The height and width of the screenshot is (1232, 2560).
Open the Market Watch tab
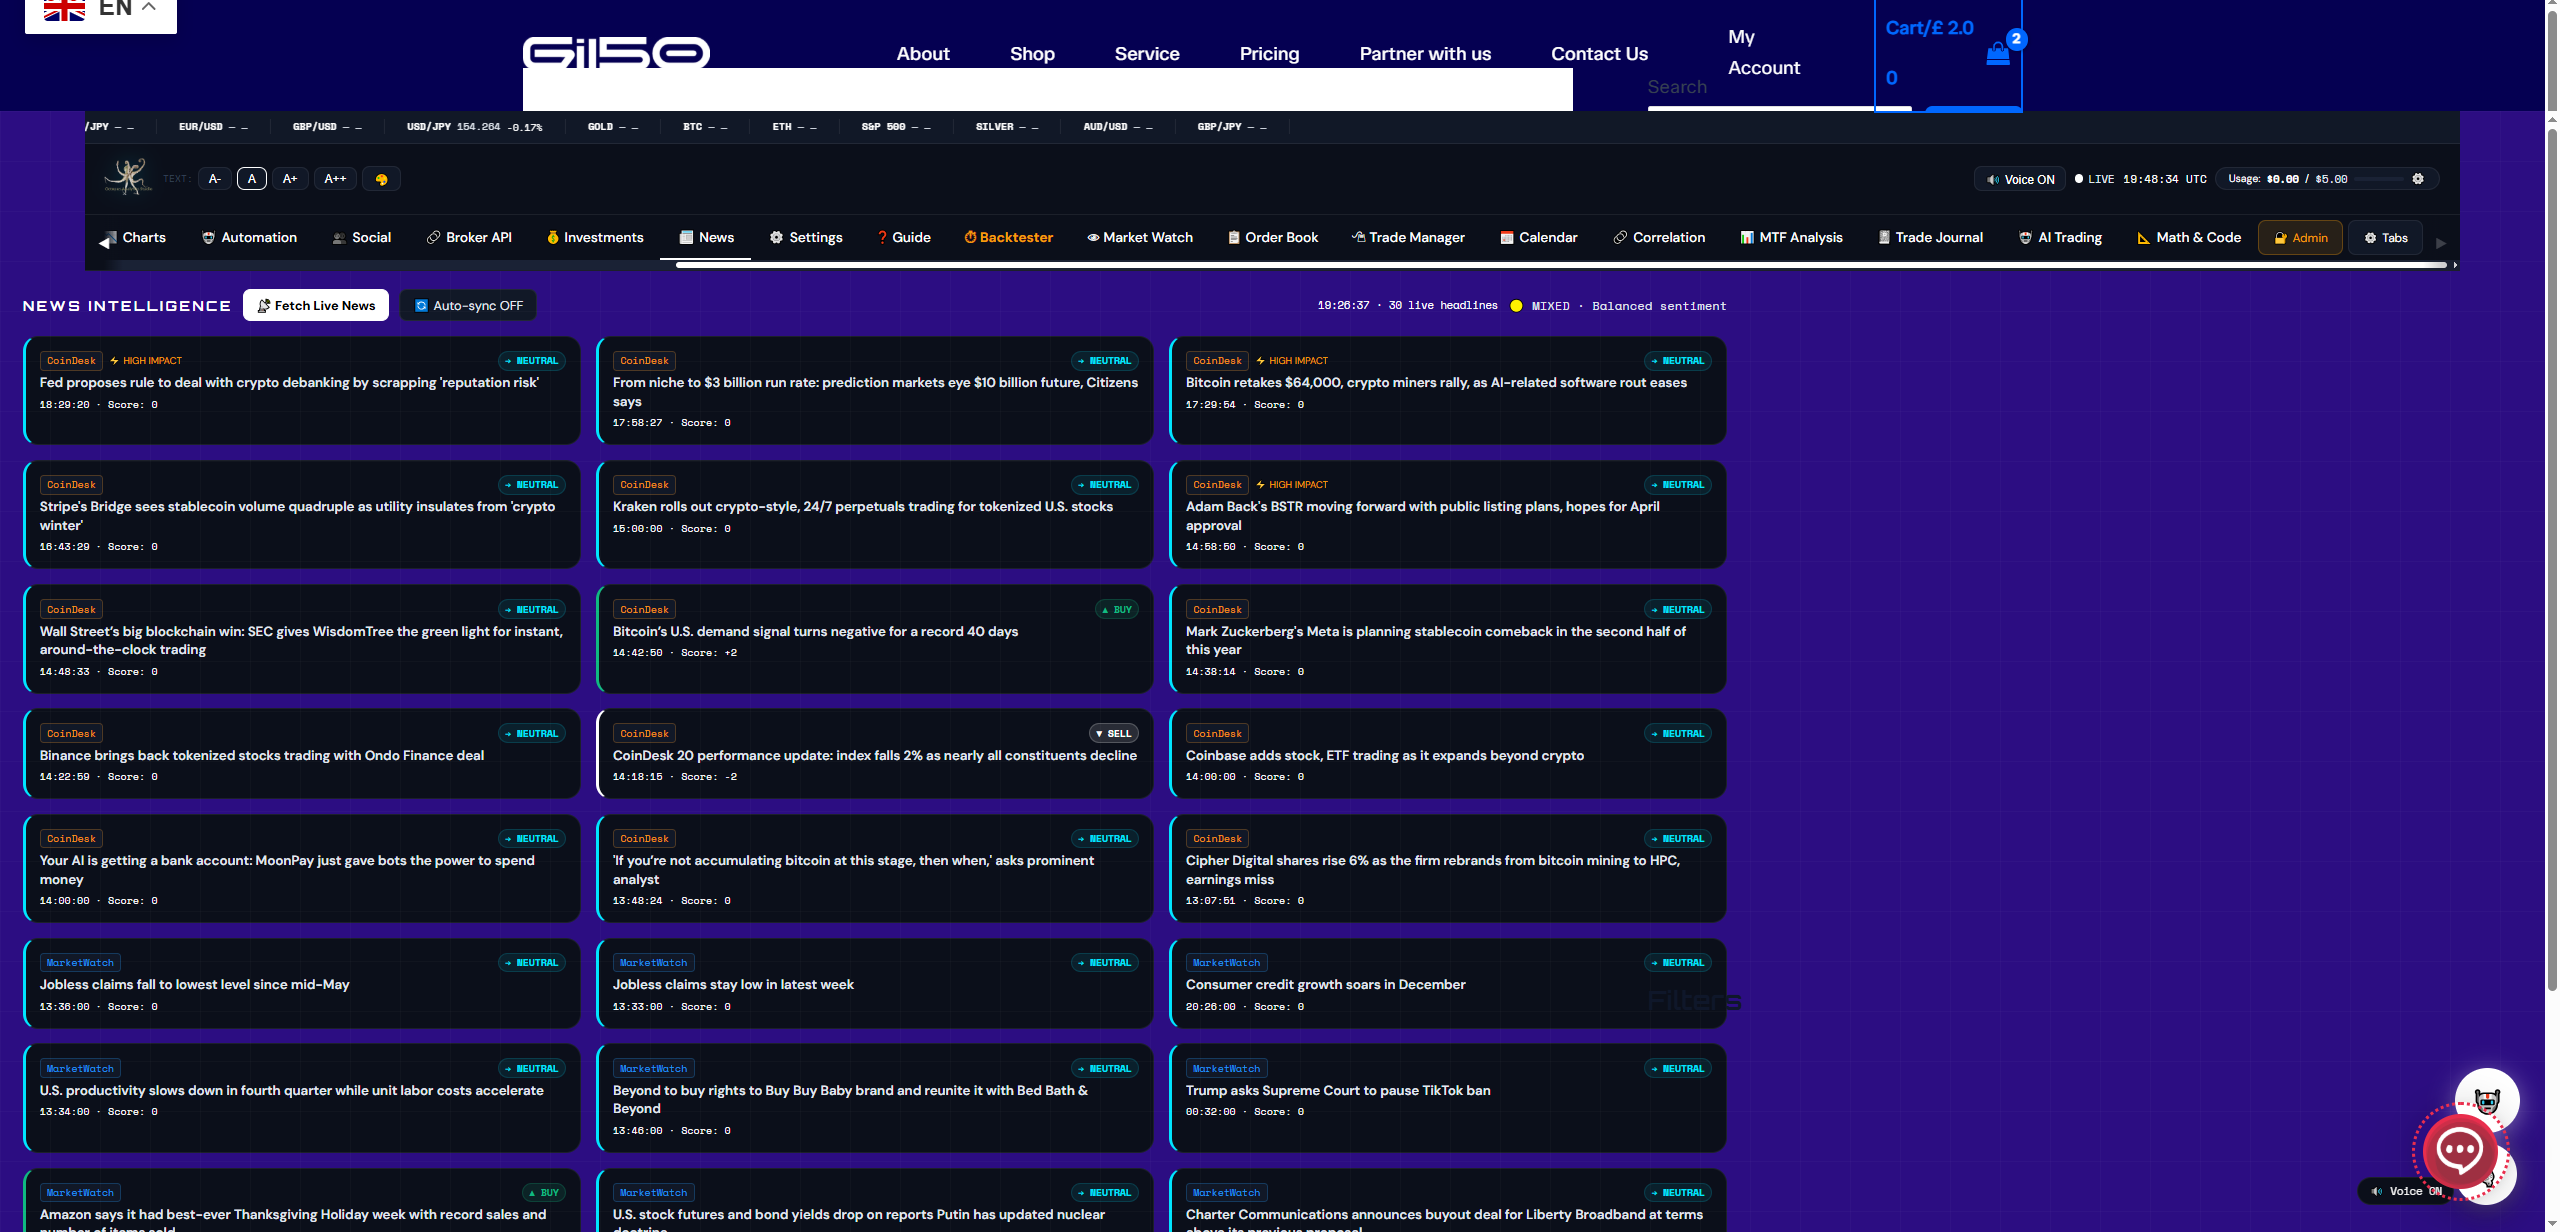(1140, 238)
